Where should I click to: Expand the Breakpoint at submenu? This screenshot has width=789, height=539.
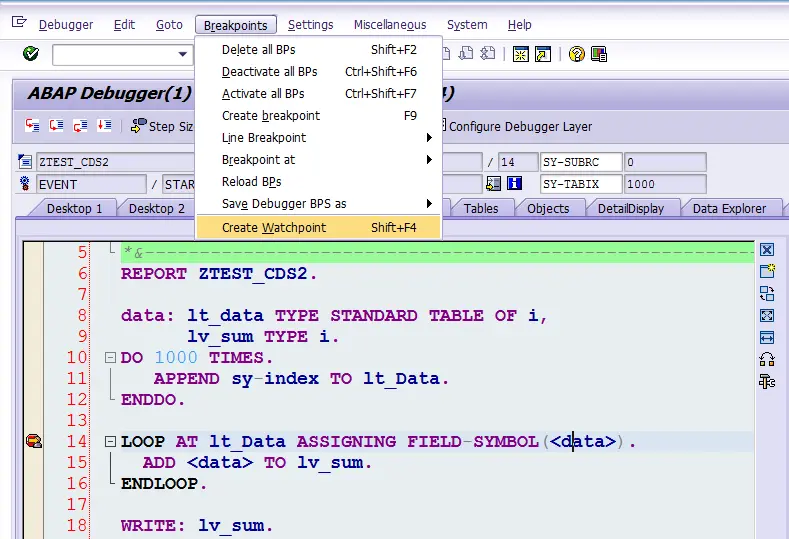pyautogui.click(x=429, y=160)
